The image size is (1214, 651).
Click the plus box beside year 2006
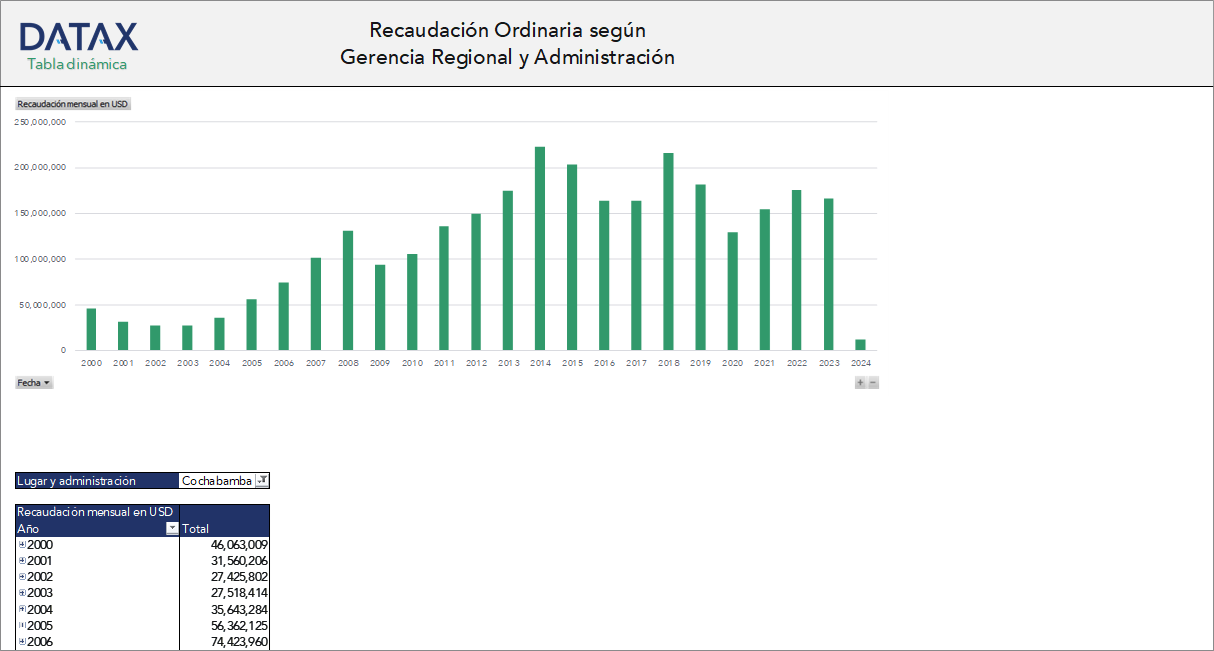(21, 641)
